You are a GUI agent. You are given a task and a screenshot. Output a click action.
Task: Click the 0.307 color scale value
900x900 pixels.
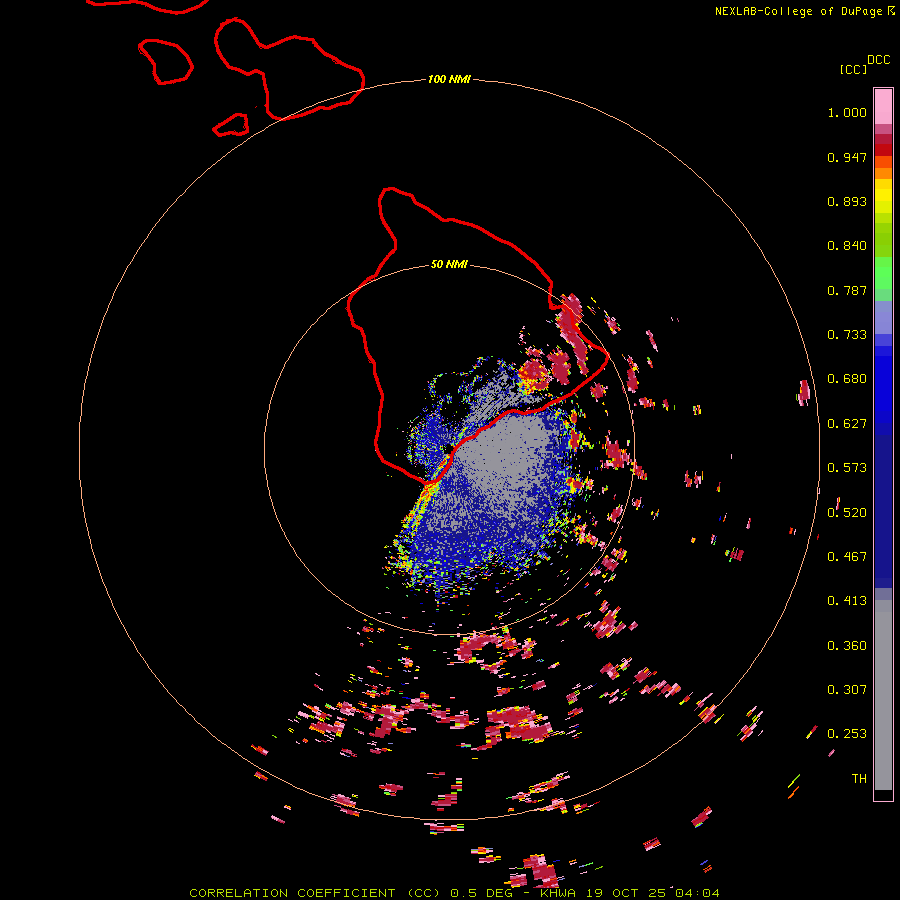click(847, 690)
